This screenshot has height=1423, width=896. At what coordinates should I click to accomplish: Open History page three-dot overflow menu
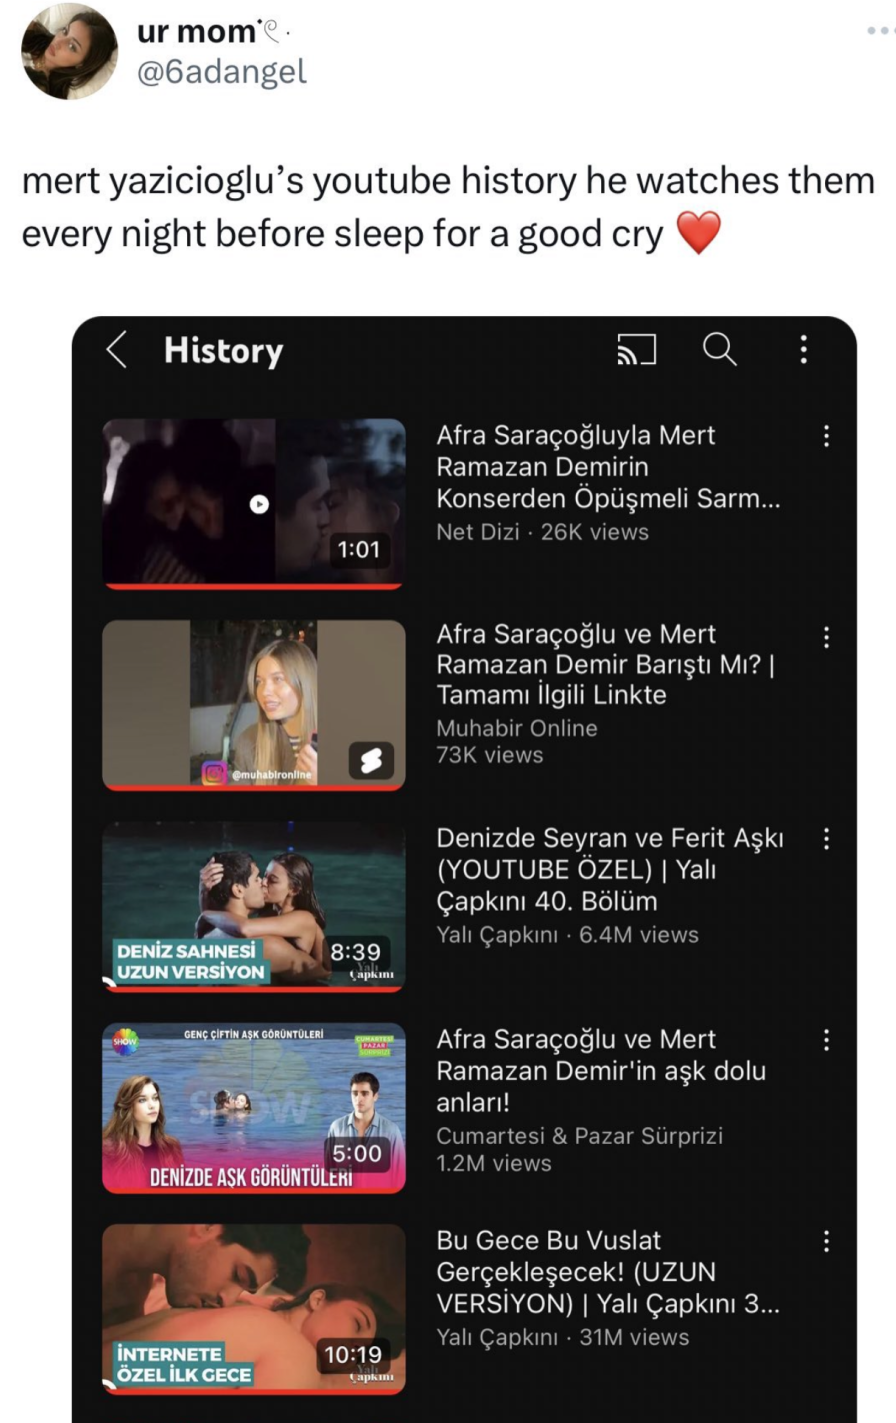pos(802,349)
